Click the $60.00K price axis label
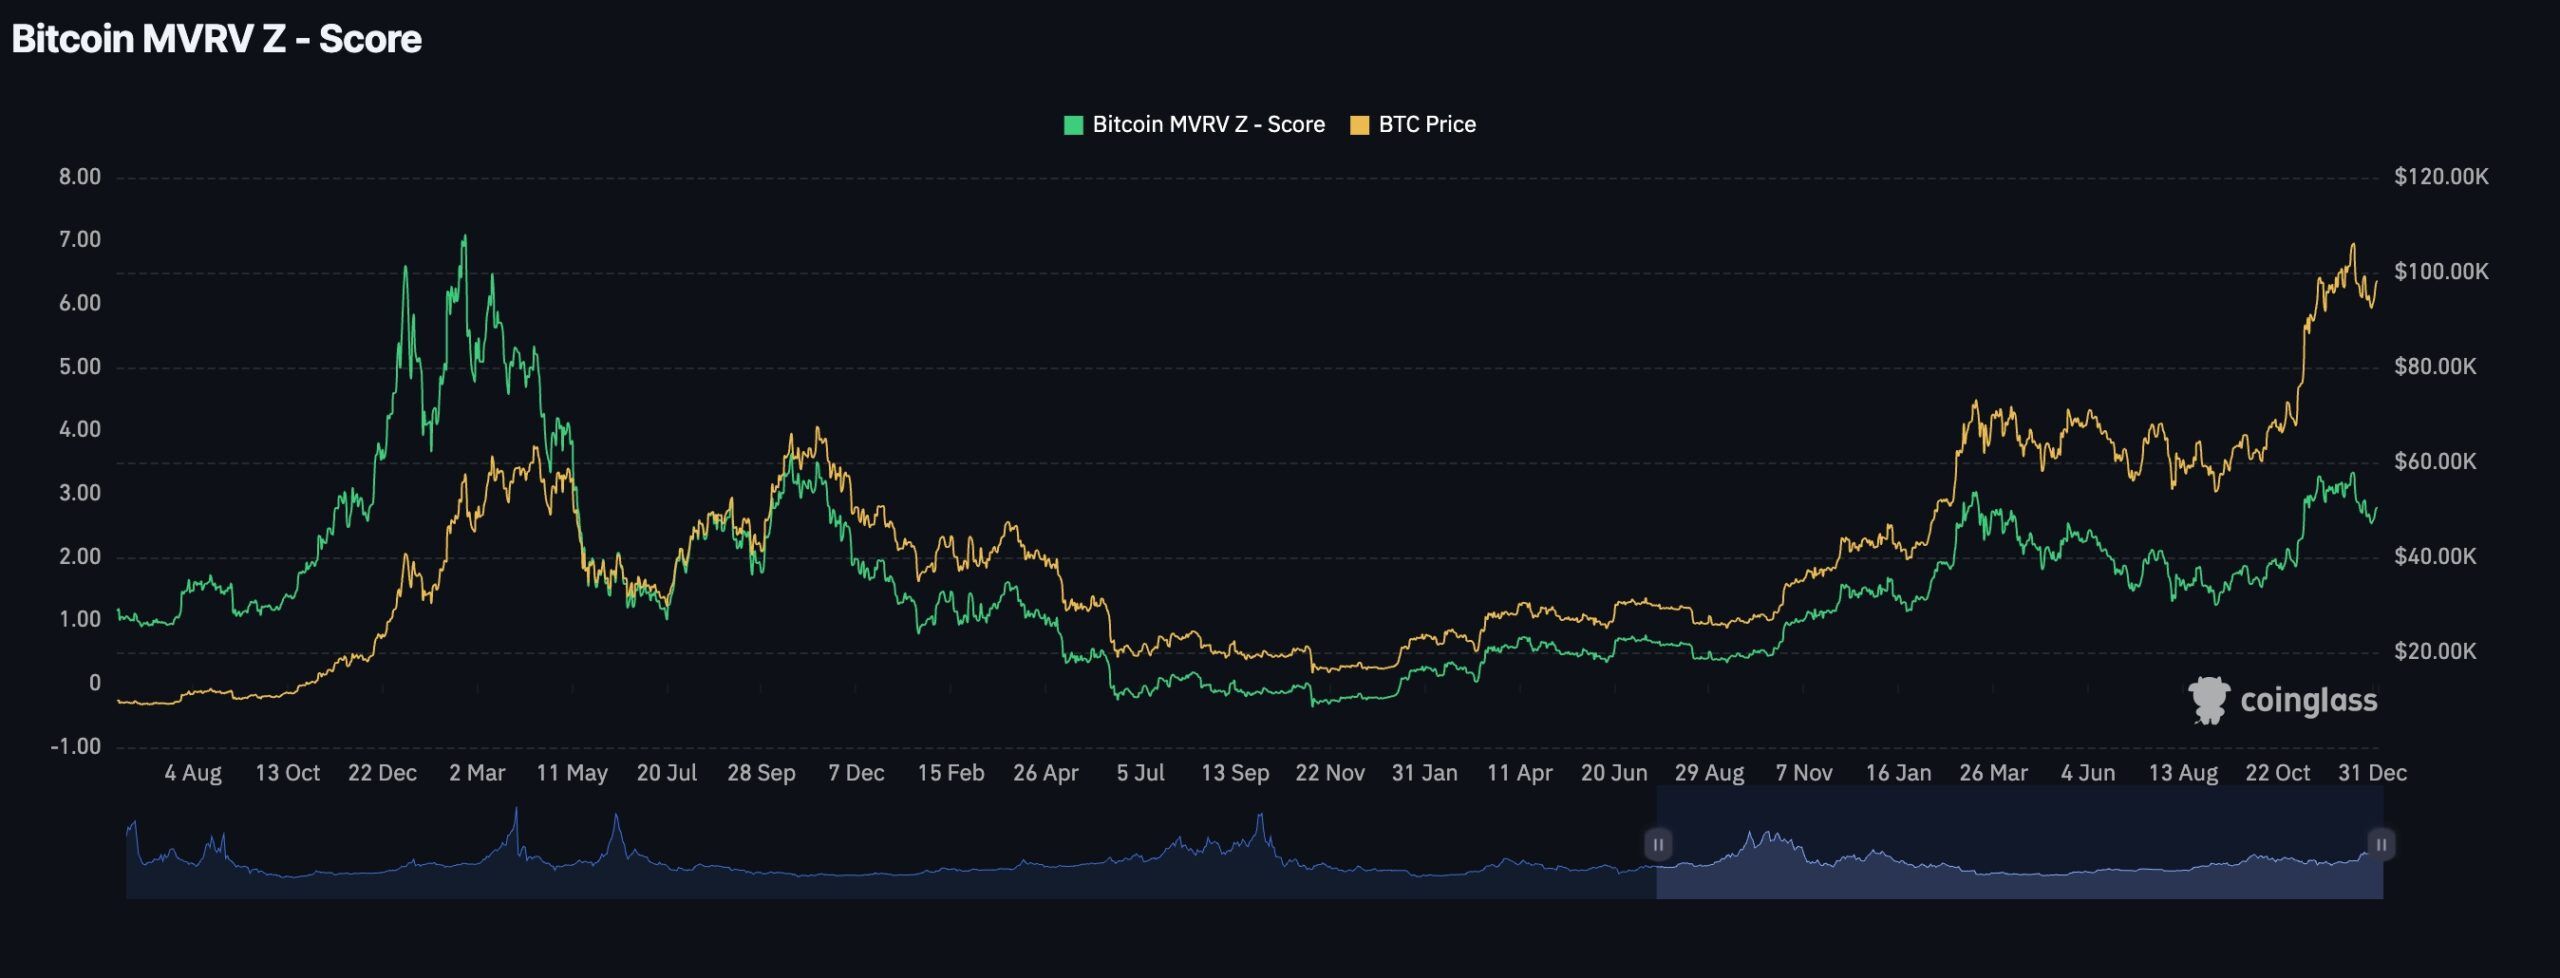 pyautogui.click(x=2435, y=461)
